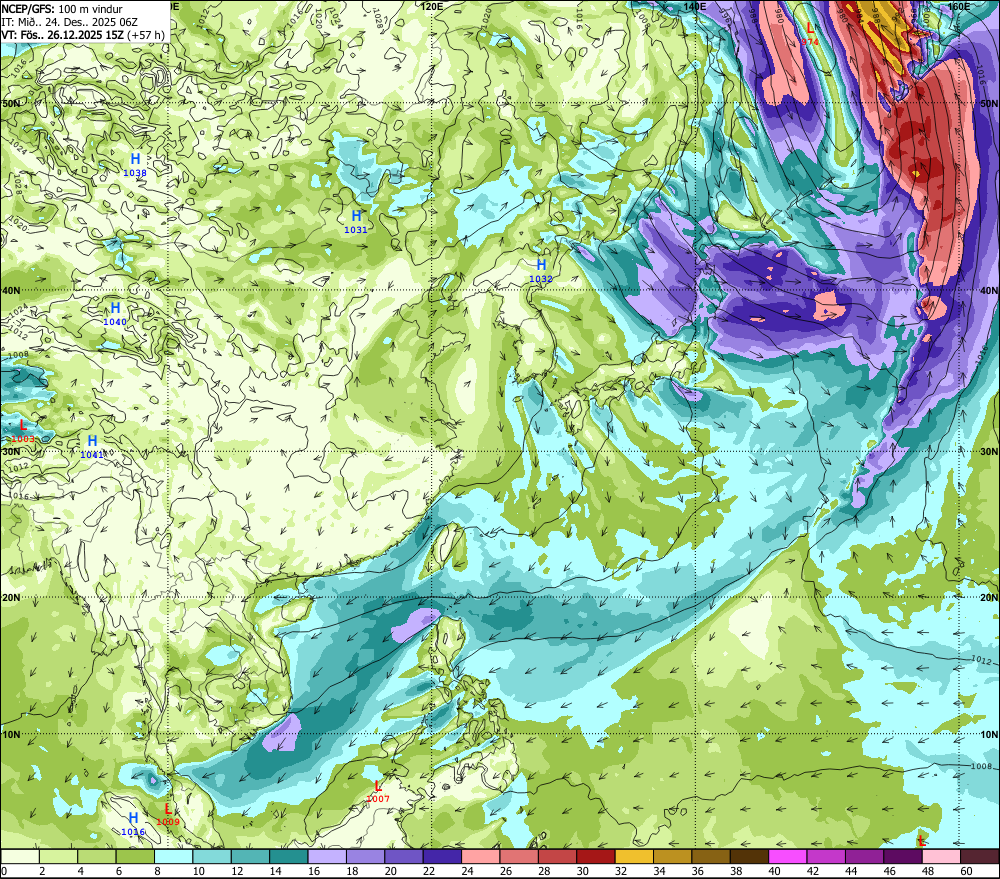Click the 30N latitude label on the left edge
Screen dimensions: 1000x879
point(11,452)
